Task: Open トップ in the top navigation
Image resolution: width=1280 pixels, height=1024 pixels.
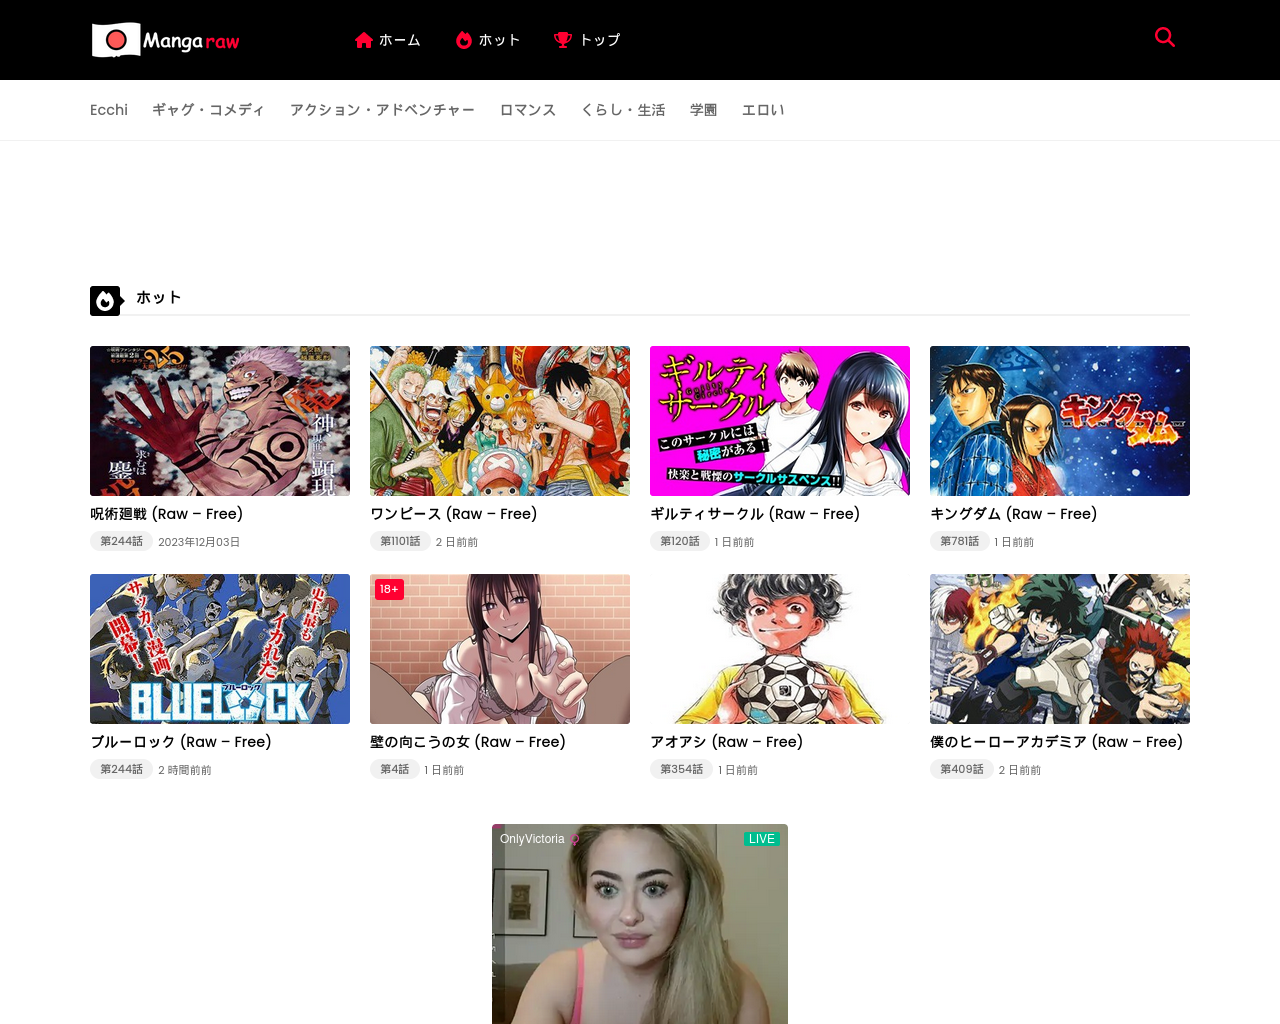Action: [x=600, y=40]
